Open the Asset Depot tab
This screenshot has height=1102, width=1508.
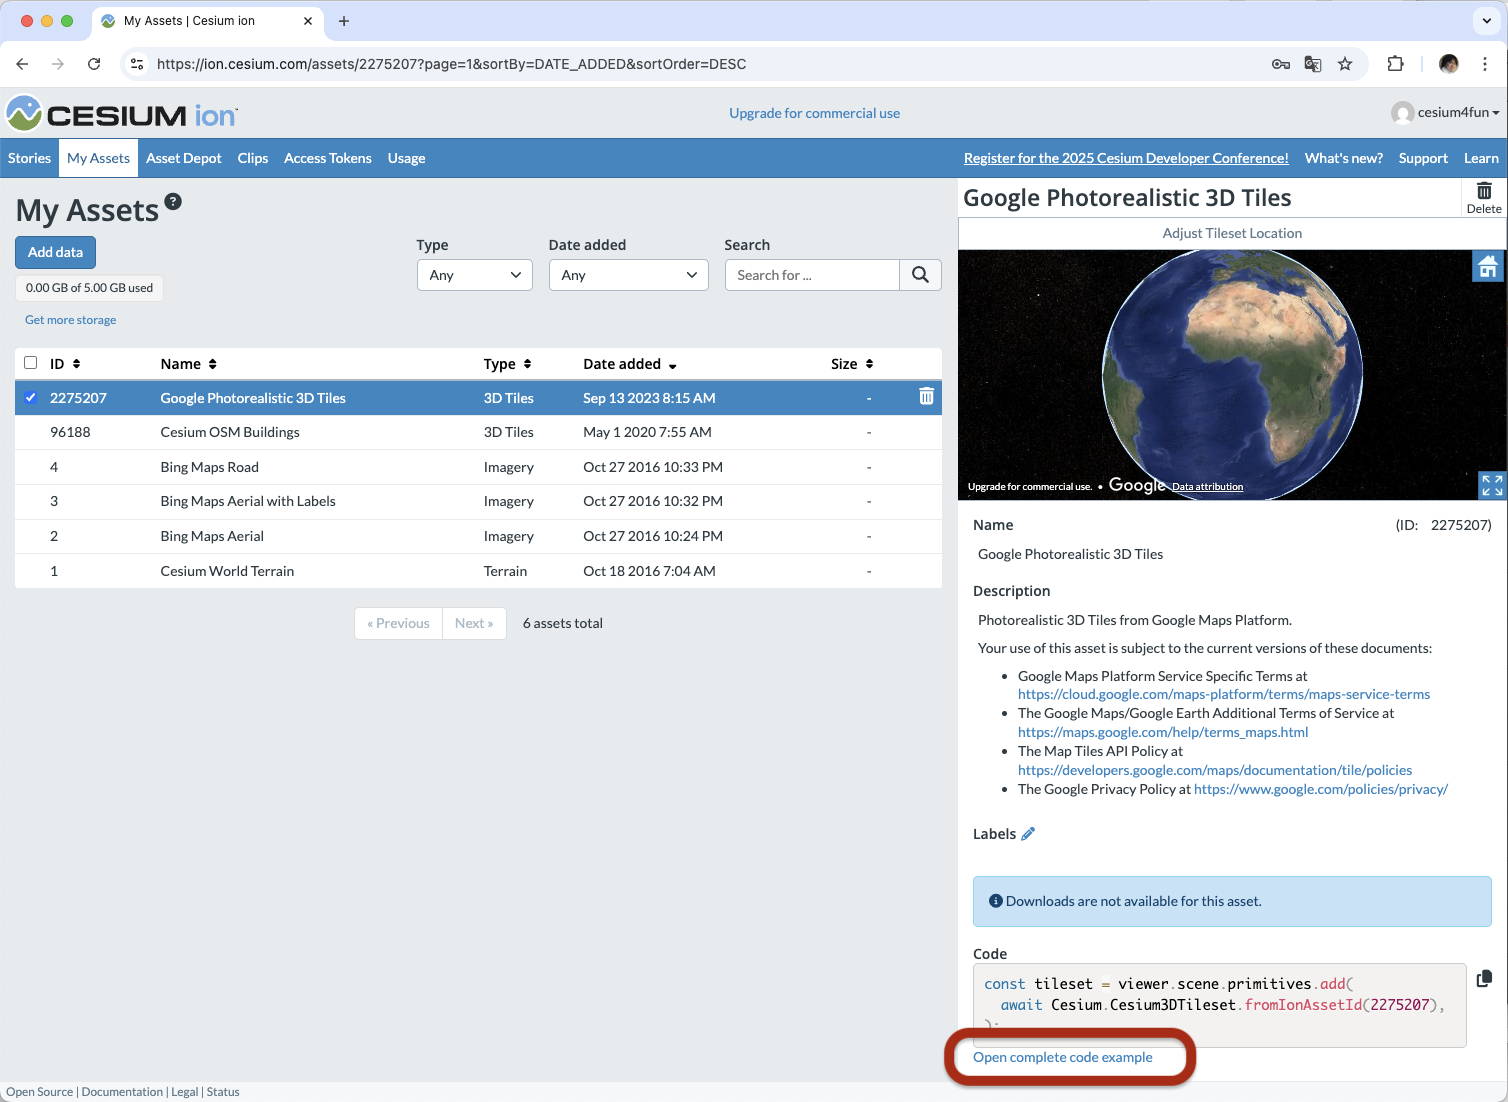click(184, 158)
